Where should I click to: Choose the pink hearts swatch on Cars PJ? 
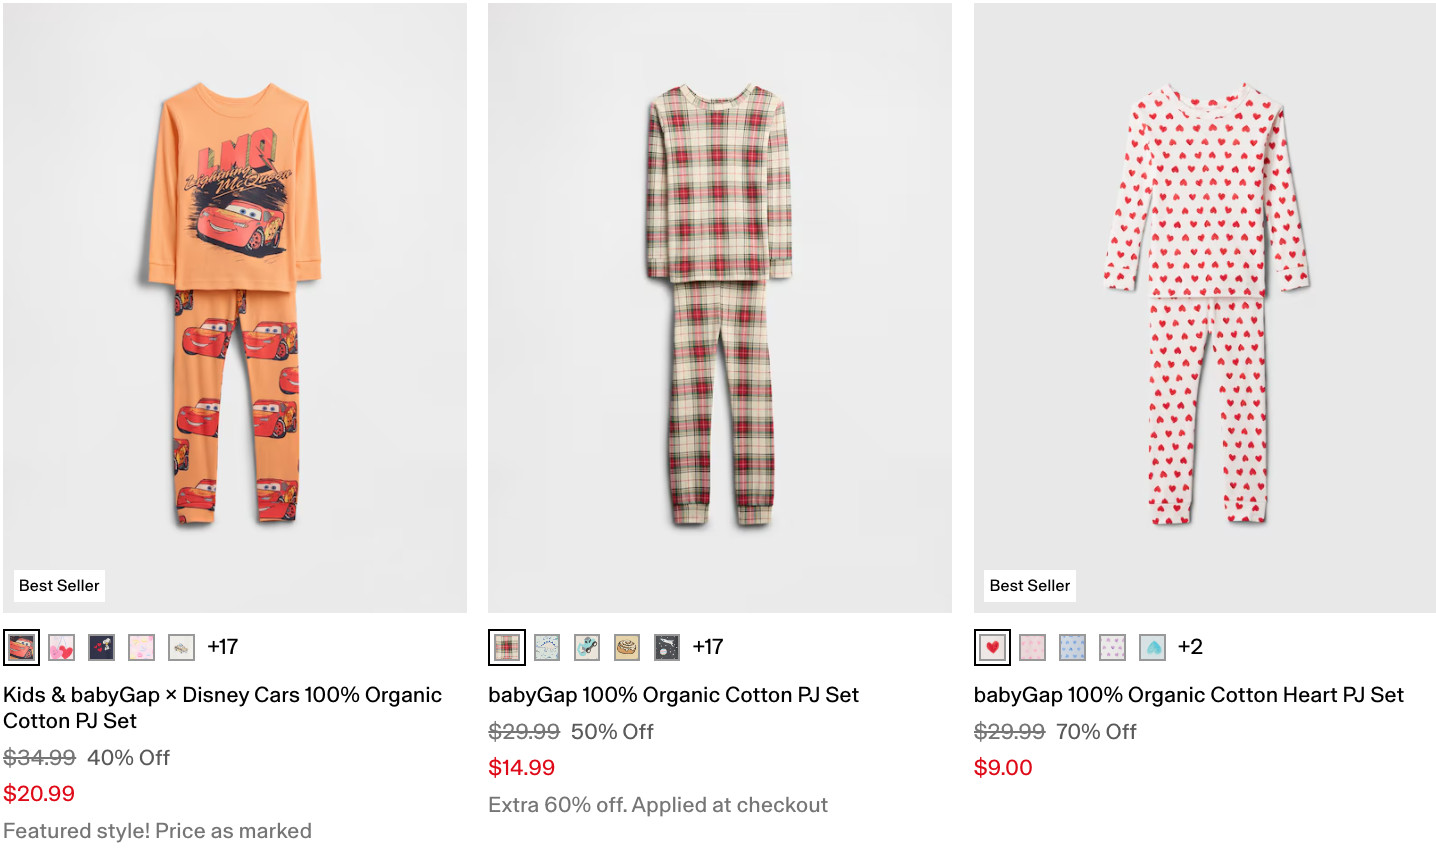point(61,647)
